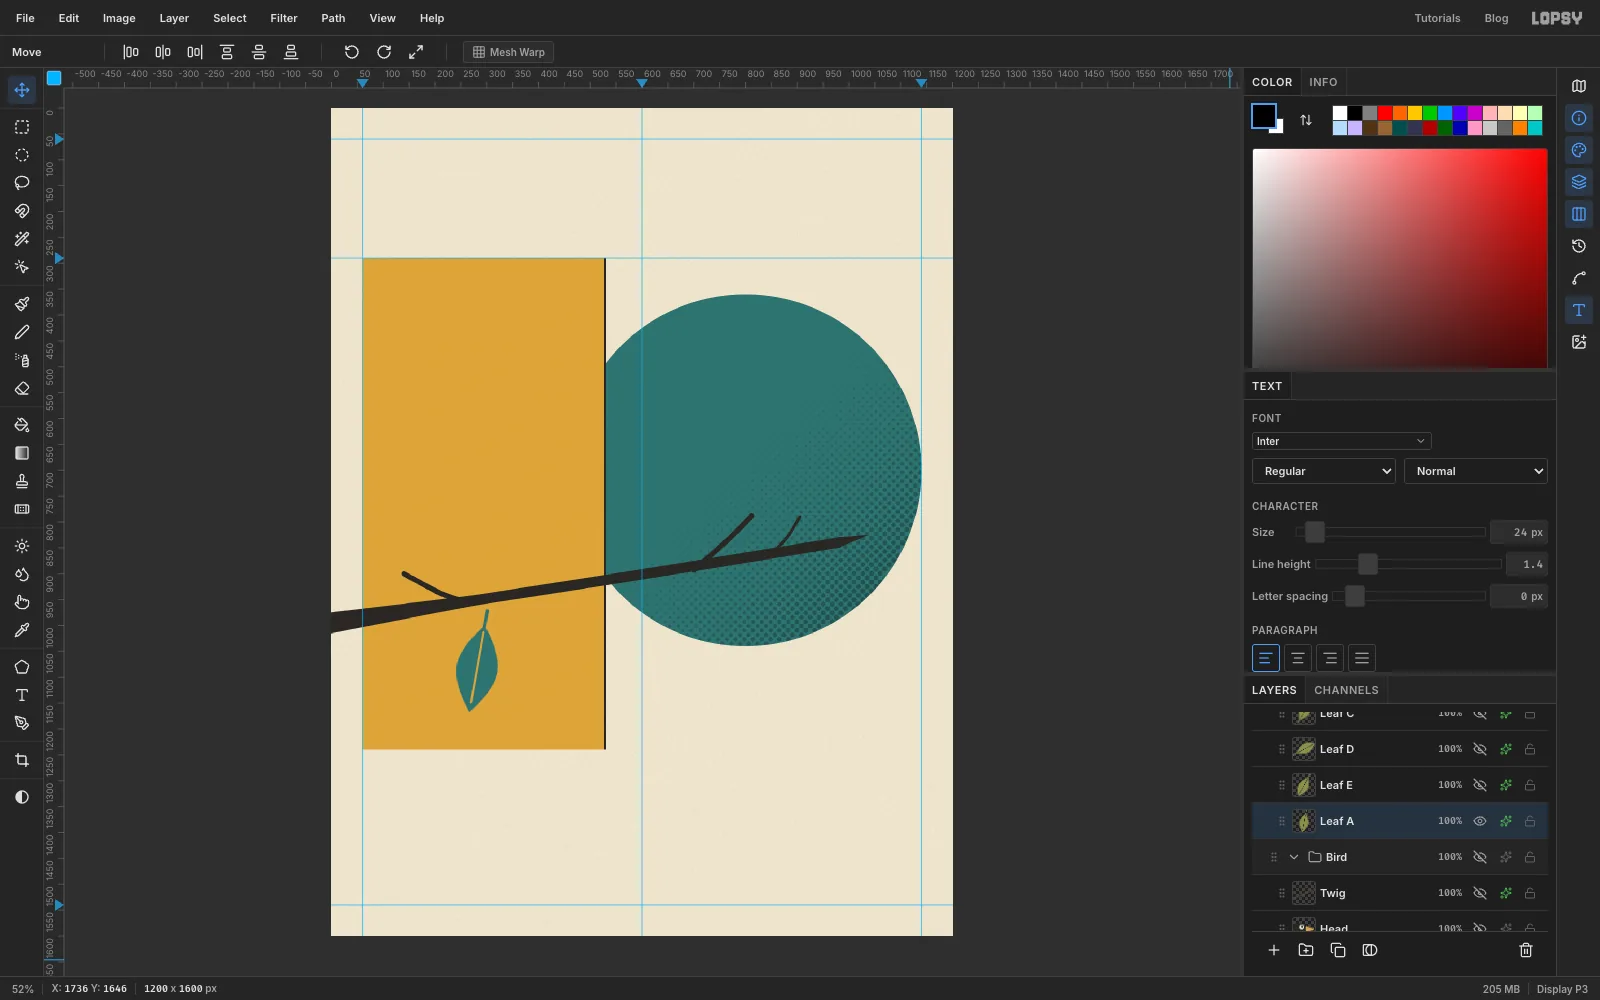
Task: Switch to the Channels tab
Action: (x=1346, y=690)
